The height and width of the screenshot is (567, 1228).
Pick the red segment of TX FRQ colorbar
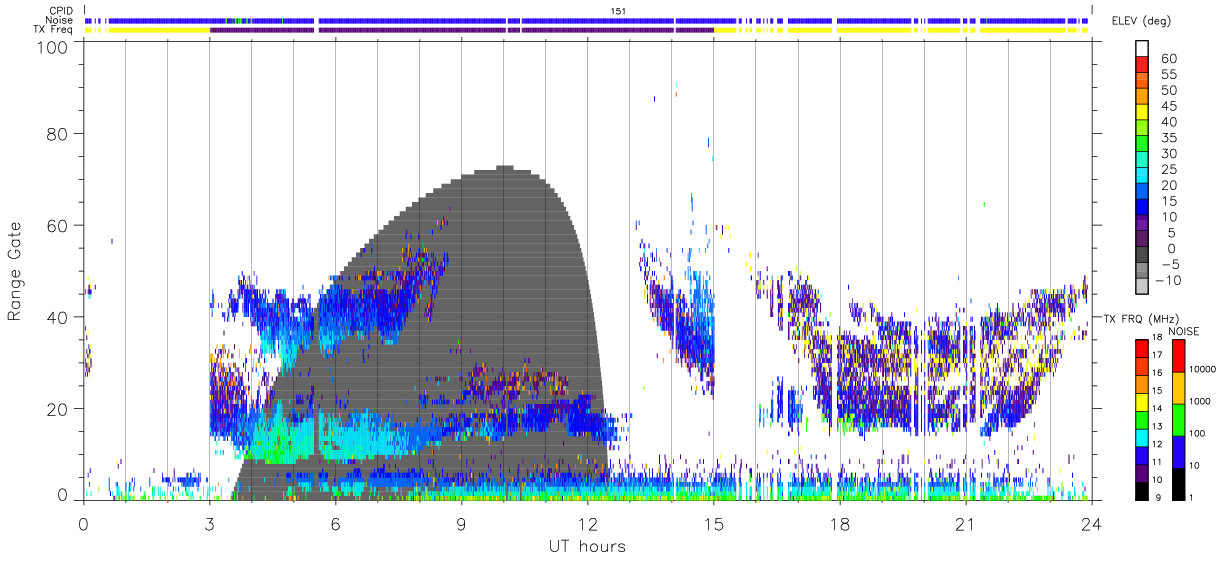[x=1143, y=347]
